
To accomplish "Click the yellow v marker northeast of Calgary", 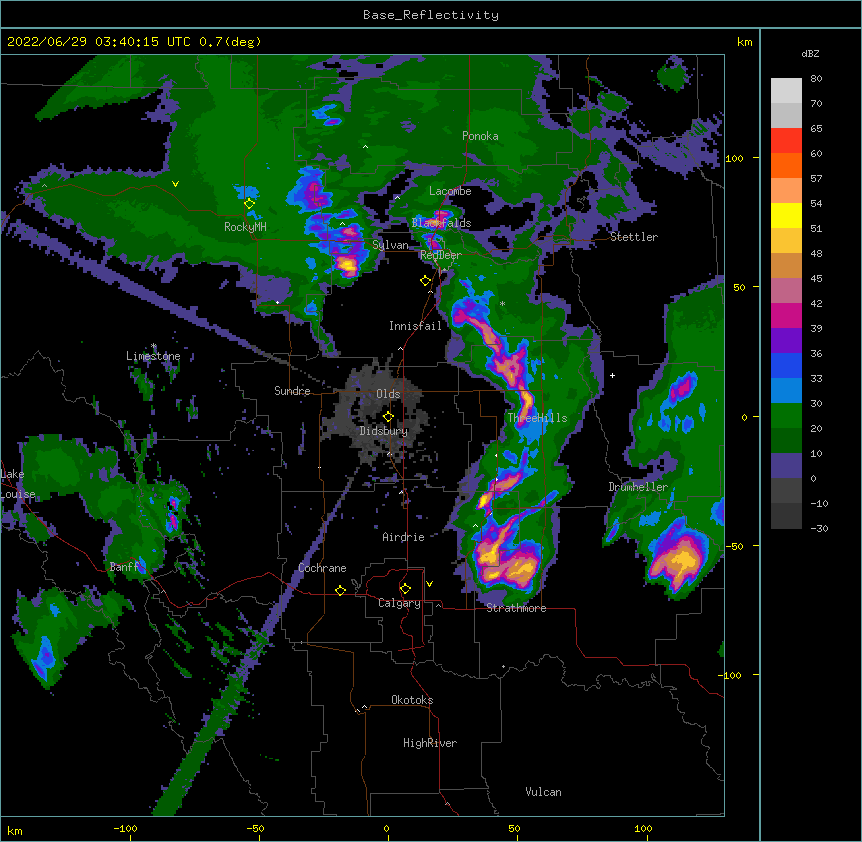I will pyautogui.click(x=429, y=584).
